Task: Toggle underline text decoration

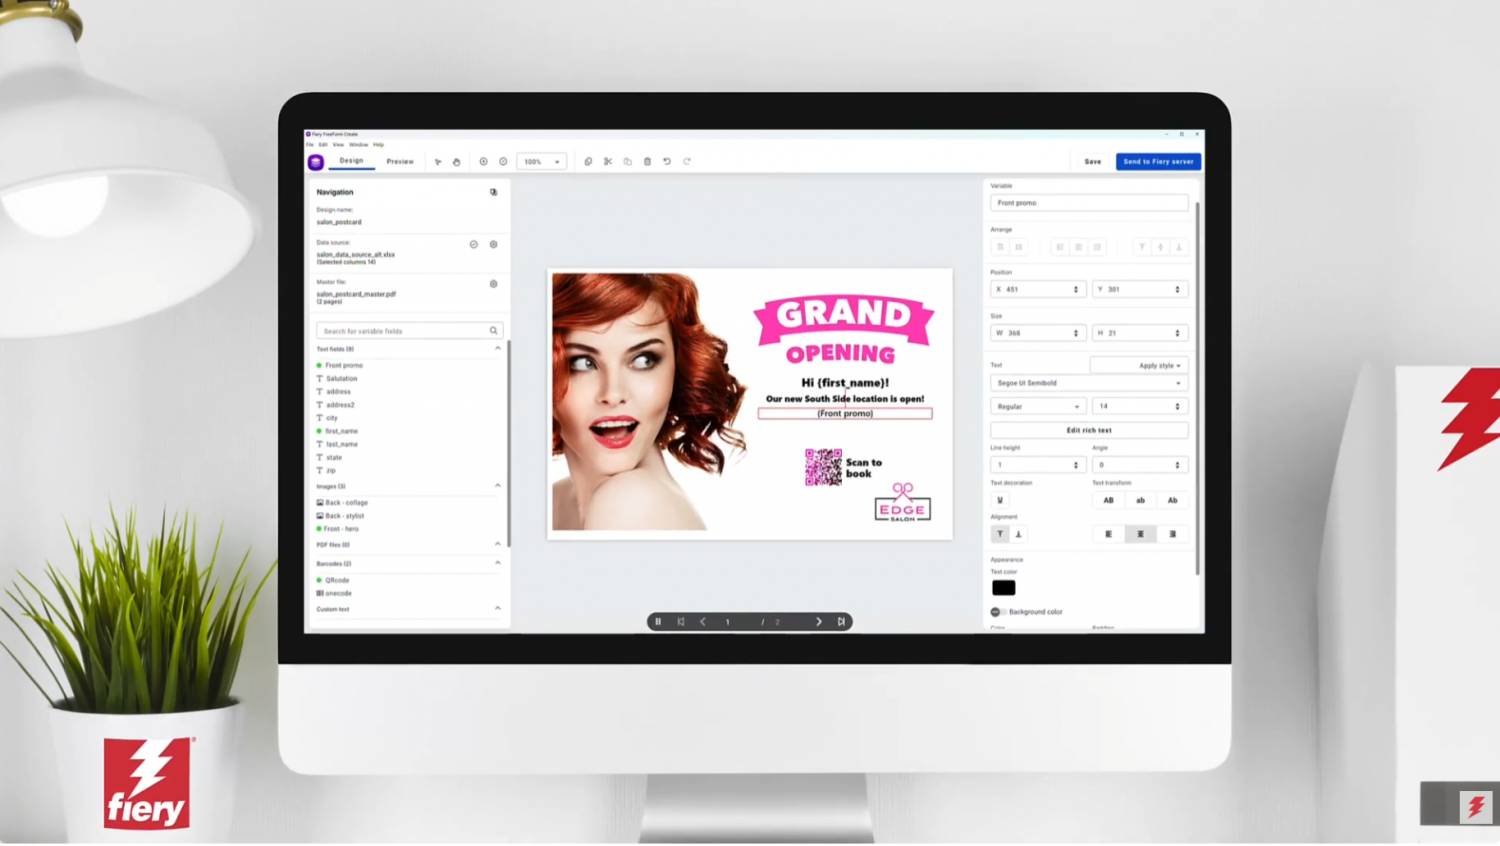Action: [x=1000, y=500]
